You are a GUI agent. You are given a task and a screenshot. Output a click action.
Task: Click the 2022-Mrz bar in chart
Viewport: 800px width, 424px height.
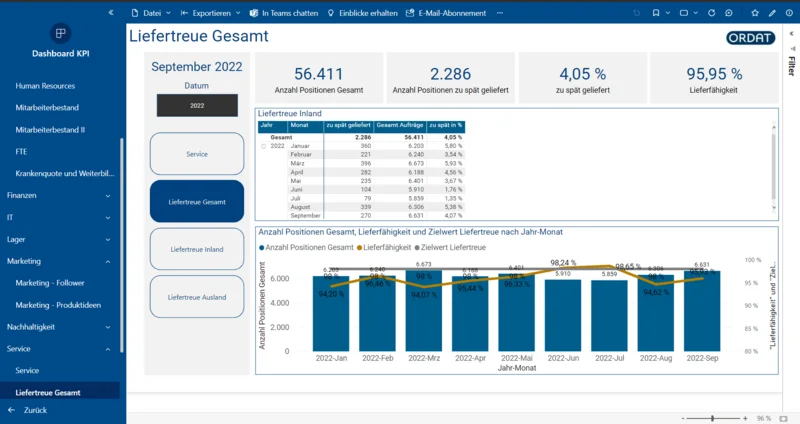[423, 310]
